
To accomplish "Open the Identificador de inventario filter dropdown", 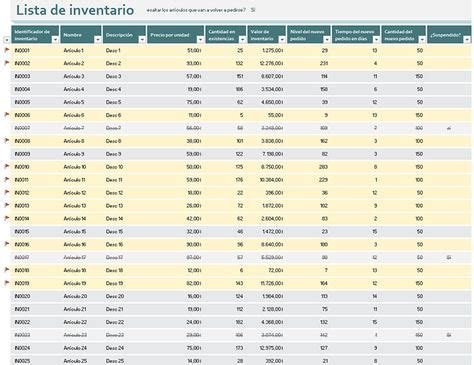I will pyautogui.click(x=55, y=40).
